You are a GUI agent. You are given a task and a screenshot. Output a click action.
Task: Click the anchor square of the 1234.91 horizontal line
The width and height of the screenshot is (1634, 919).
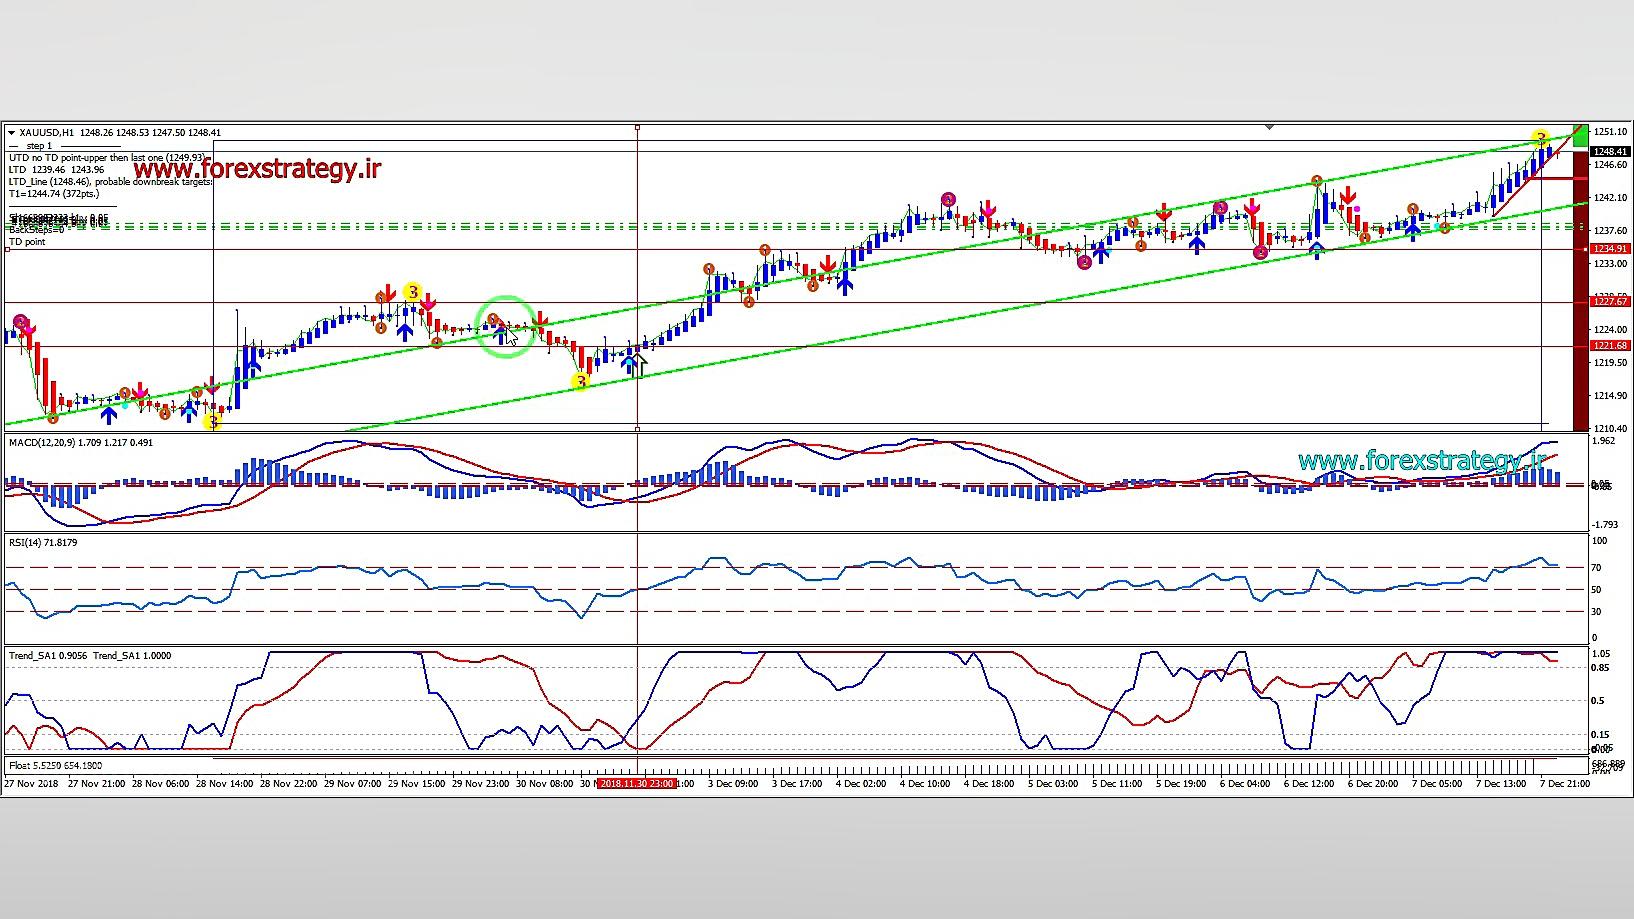[8, 249]
